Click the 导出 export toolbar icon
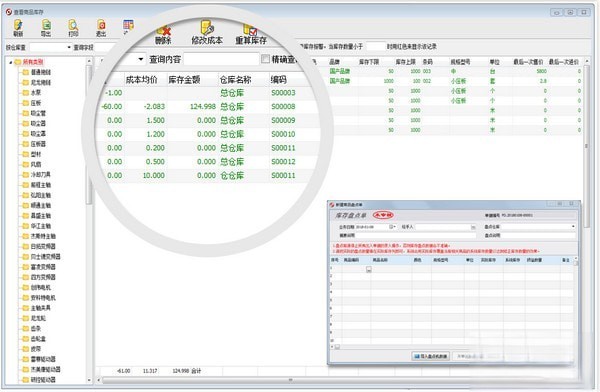The width and height of the screenshot is (600, 392). (46, 25)
